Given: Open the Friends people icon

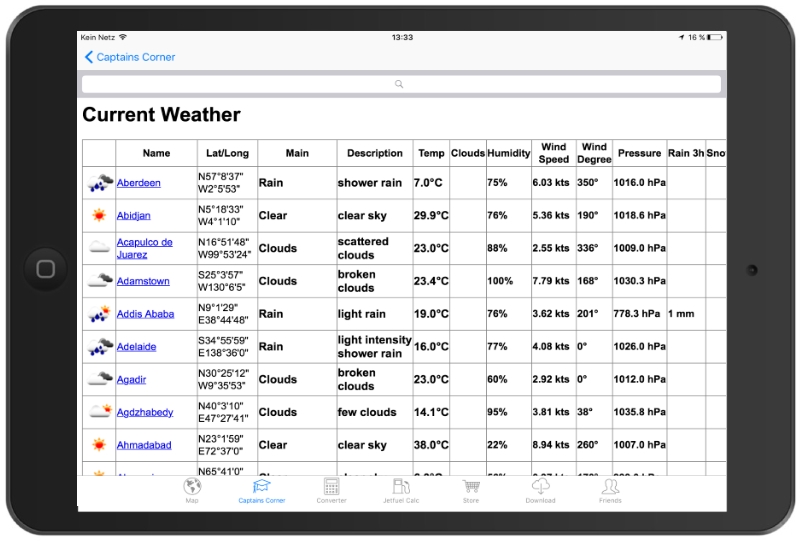Looking at the screenshot, I should pos(610,487).
